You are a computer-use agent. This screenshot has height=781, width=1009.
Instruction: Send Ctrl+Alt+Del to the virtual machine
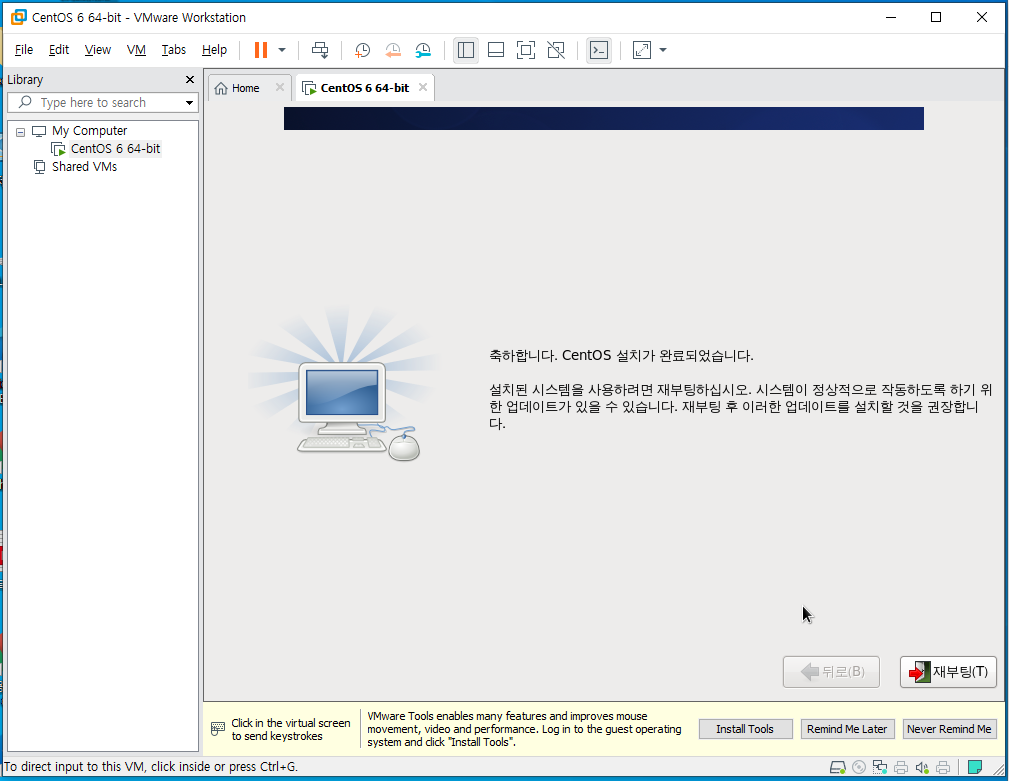coord(320,50)
